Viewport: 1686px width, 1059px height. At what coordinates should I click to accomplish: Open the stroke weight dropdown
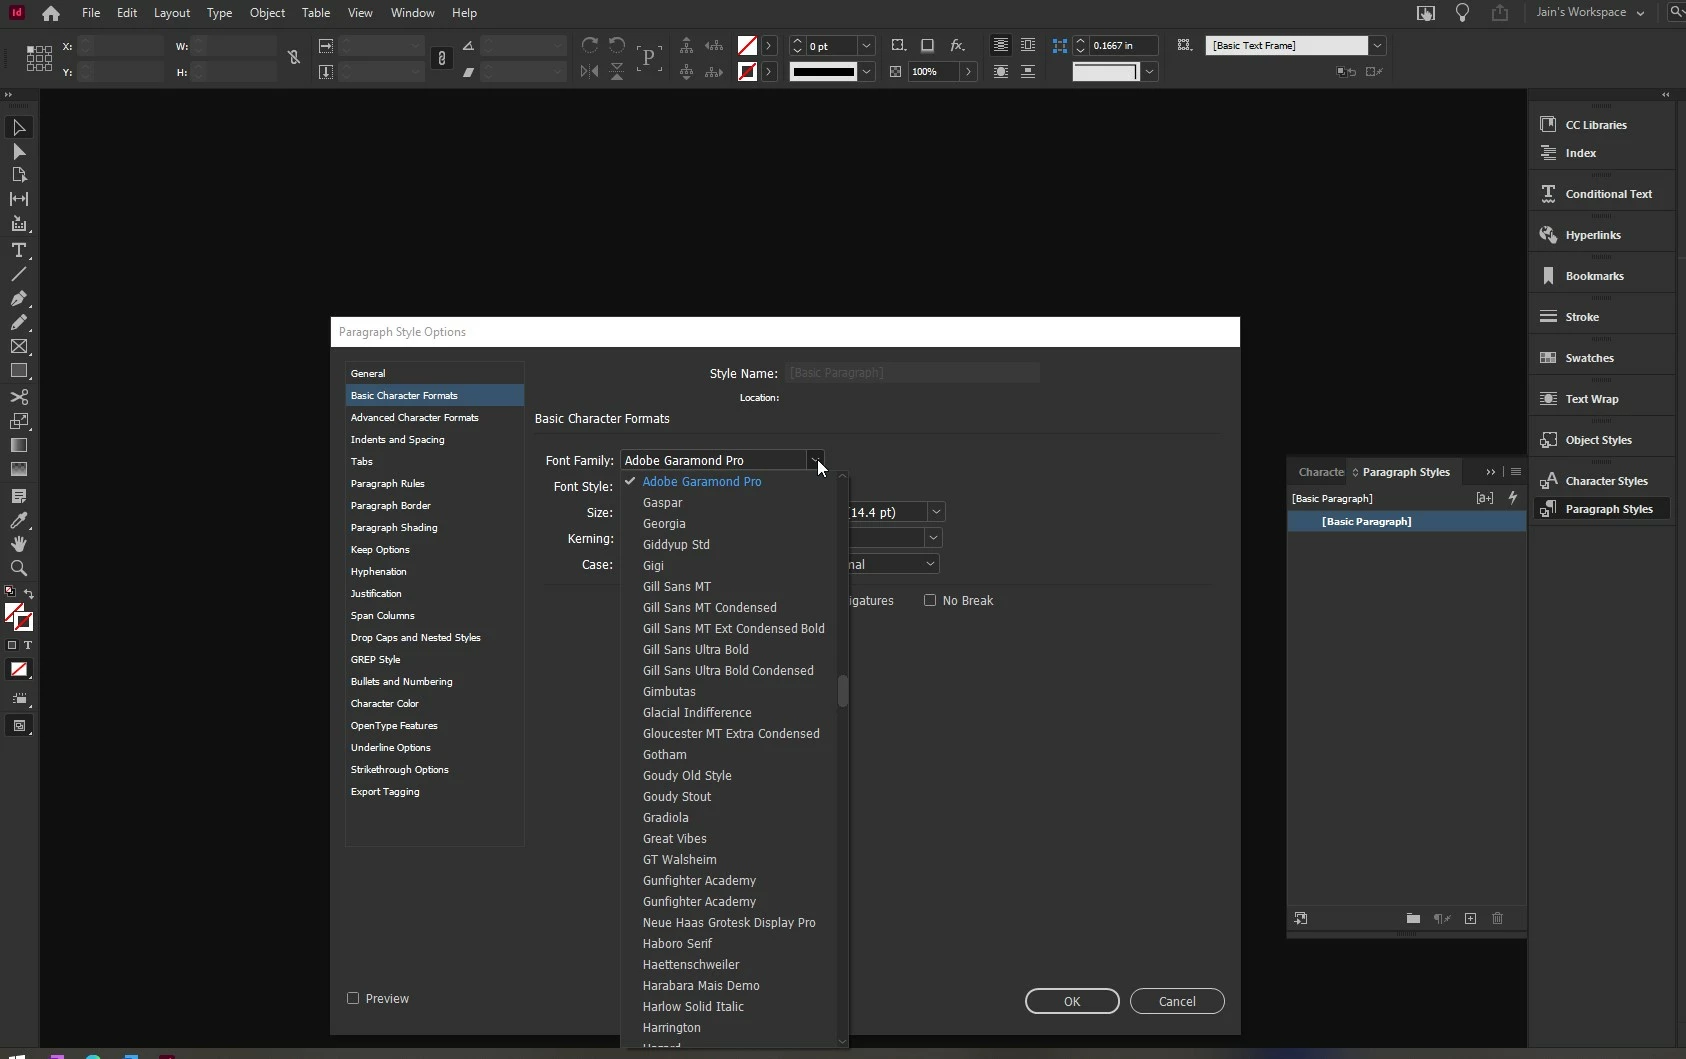tap(867, 46)
